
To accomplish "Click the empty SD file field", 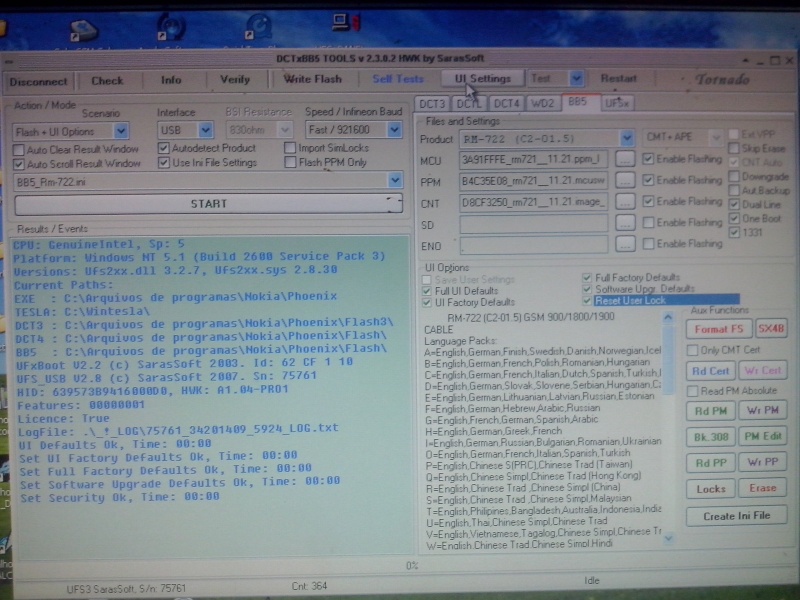I will pos(534,223).
